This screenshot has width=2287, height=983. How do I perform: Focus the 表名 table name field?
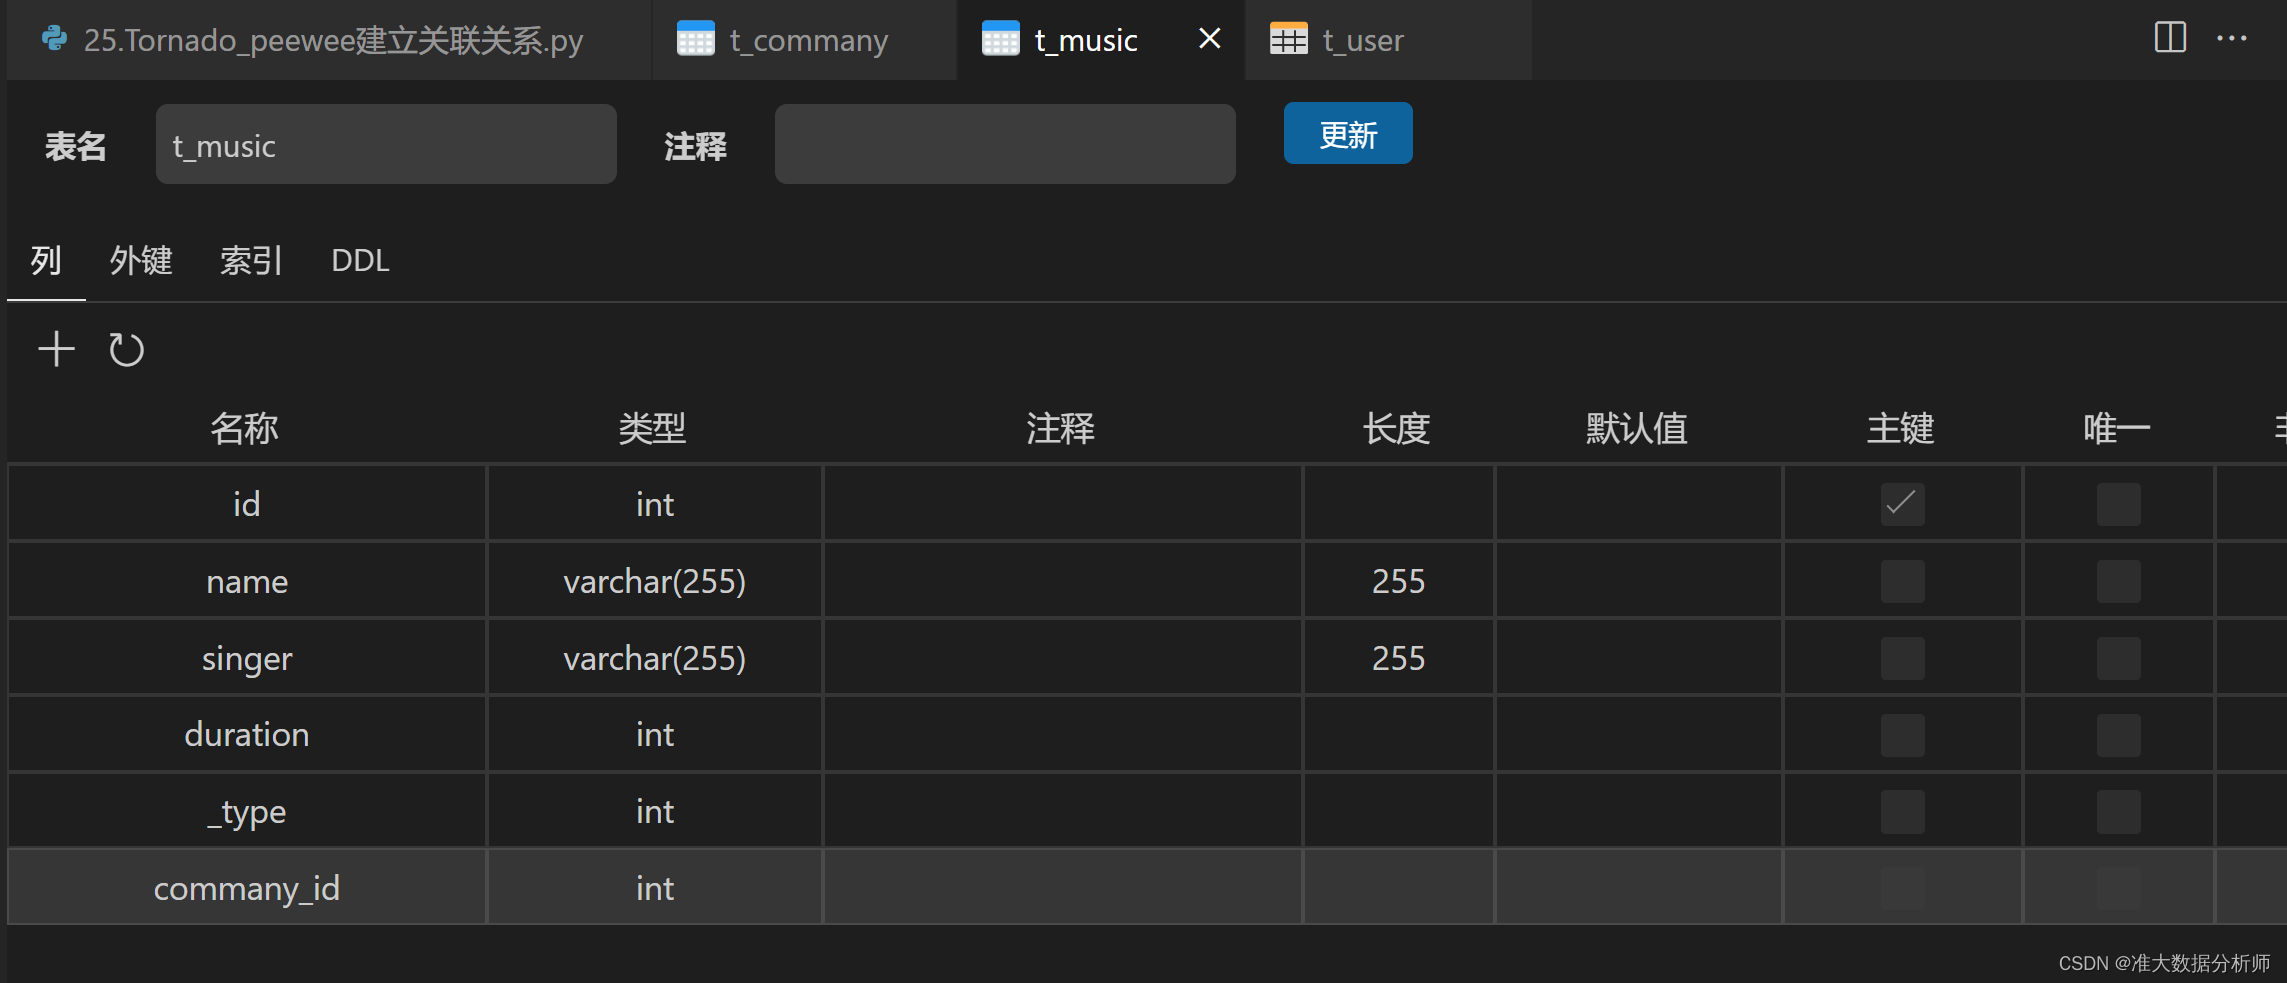click(386, 144)
